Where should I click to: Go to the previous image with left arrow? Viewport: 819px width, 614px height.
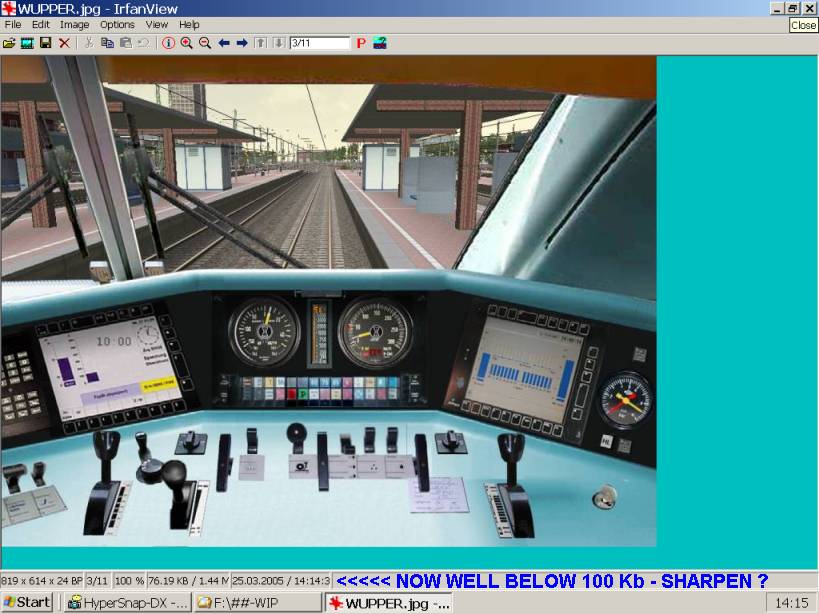pos(224,43)
